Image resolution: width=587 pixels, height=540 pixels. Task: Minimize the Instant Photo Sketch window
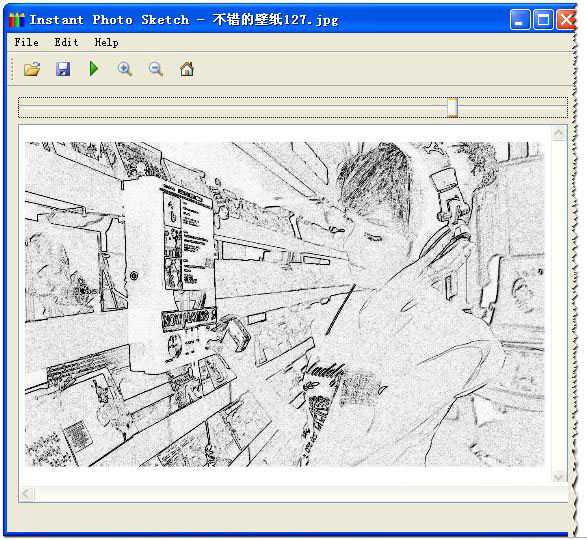click(520, 19)
